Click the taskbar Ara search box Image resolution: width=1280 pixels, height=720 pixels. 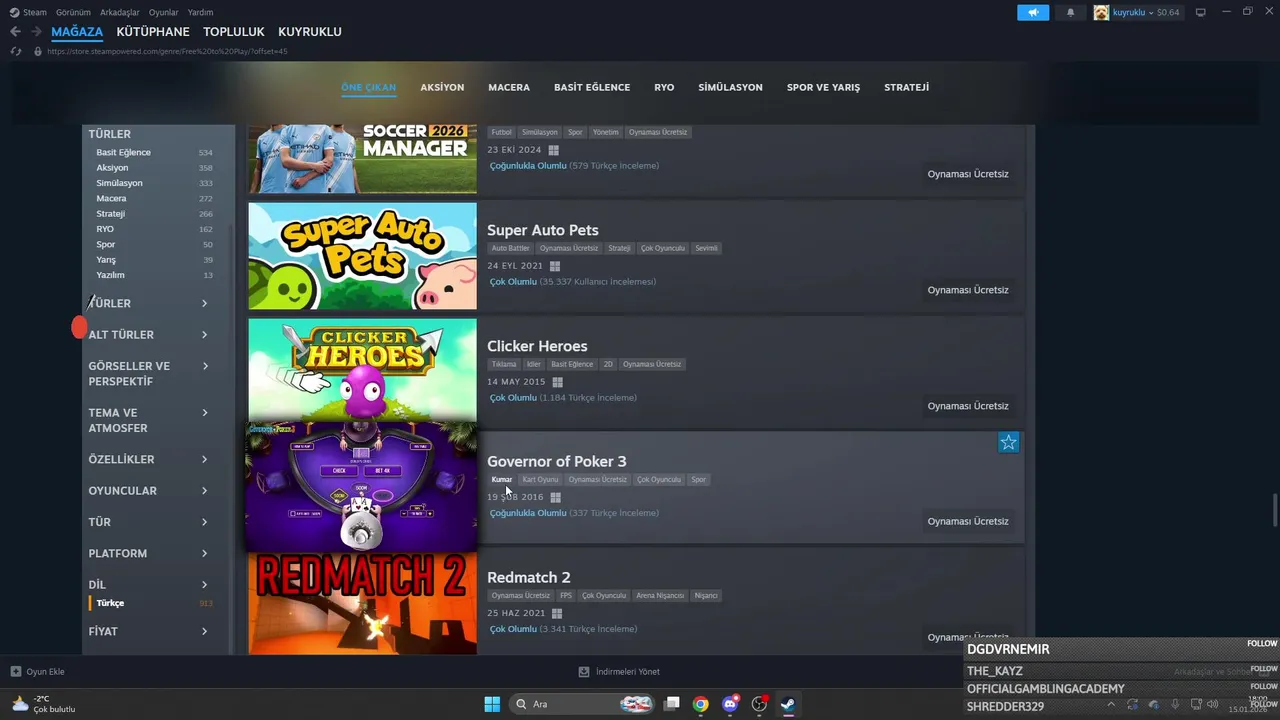point(582,704)
